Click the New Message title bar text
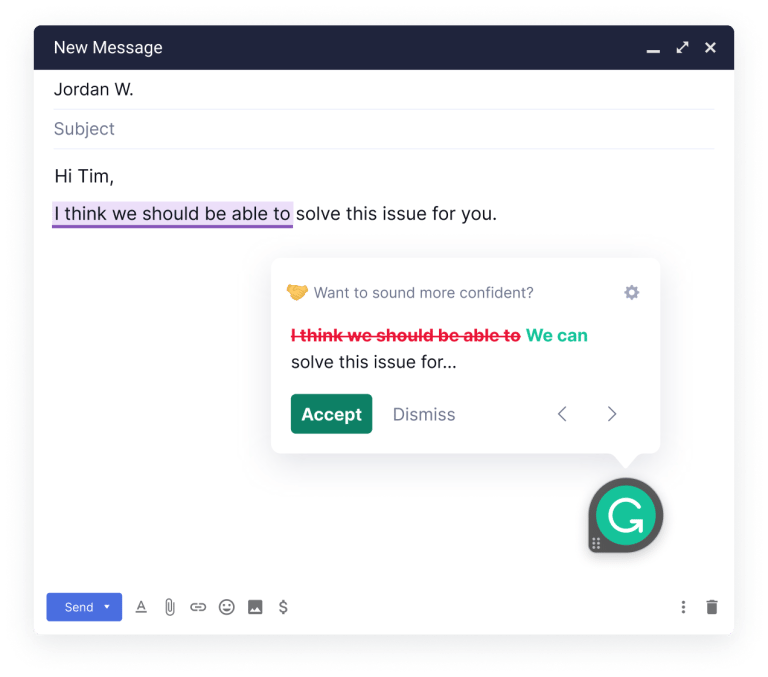The image size is (768, 677). (108, 48)
